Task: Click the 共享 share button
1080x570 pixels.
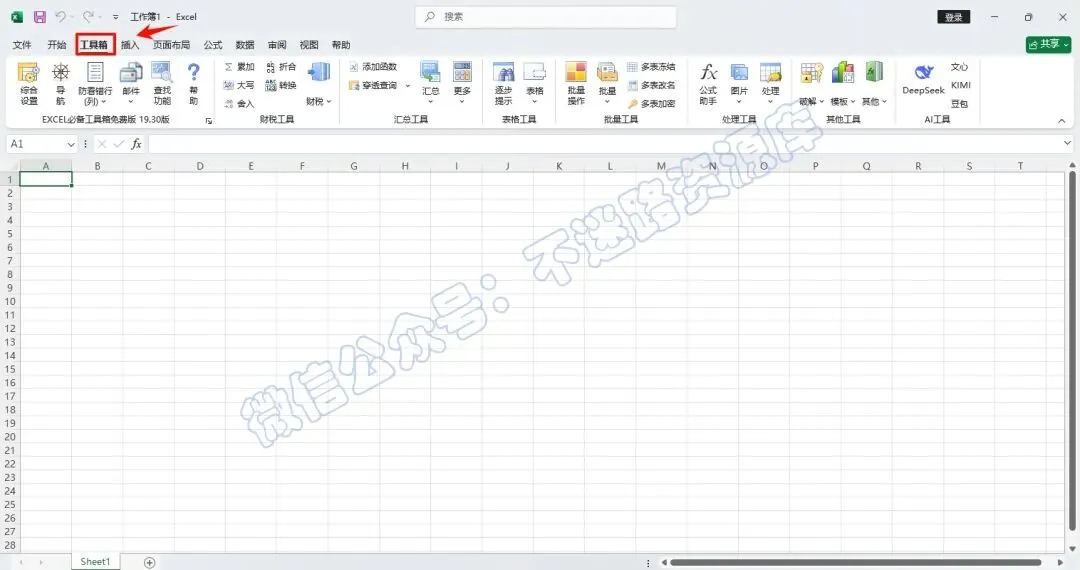Action: pyautogui.click(x=1048, y=44)
